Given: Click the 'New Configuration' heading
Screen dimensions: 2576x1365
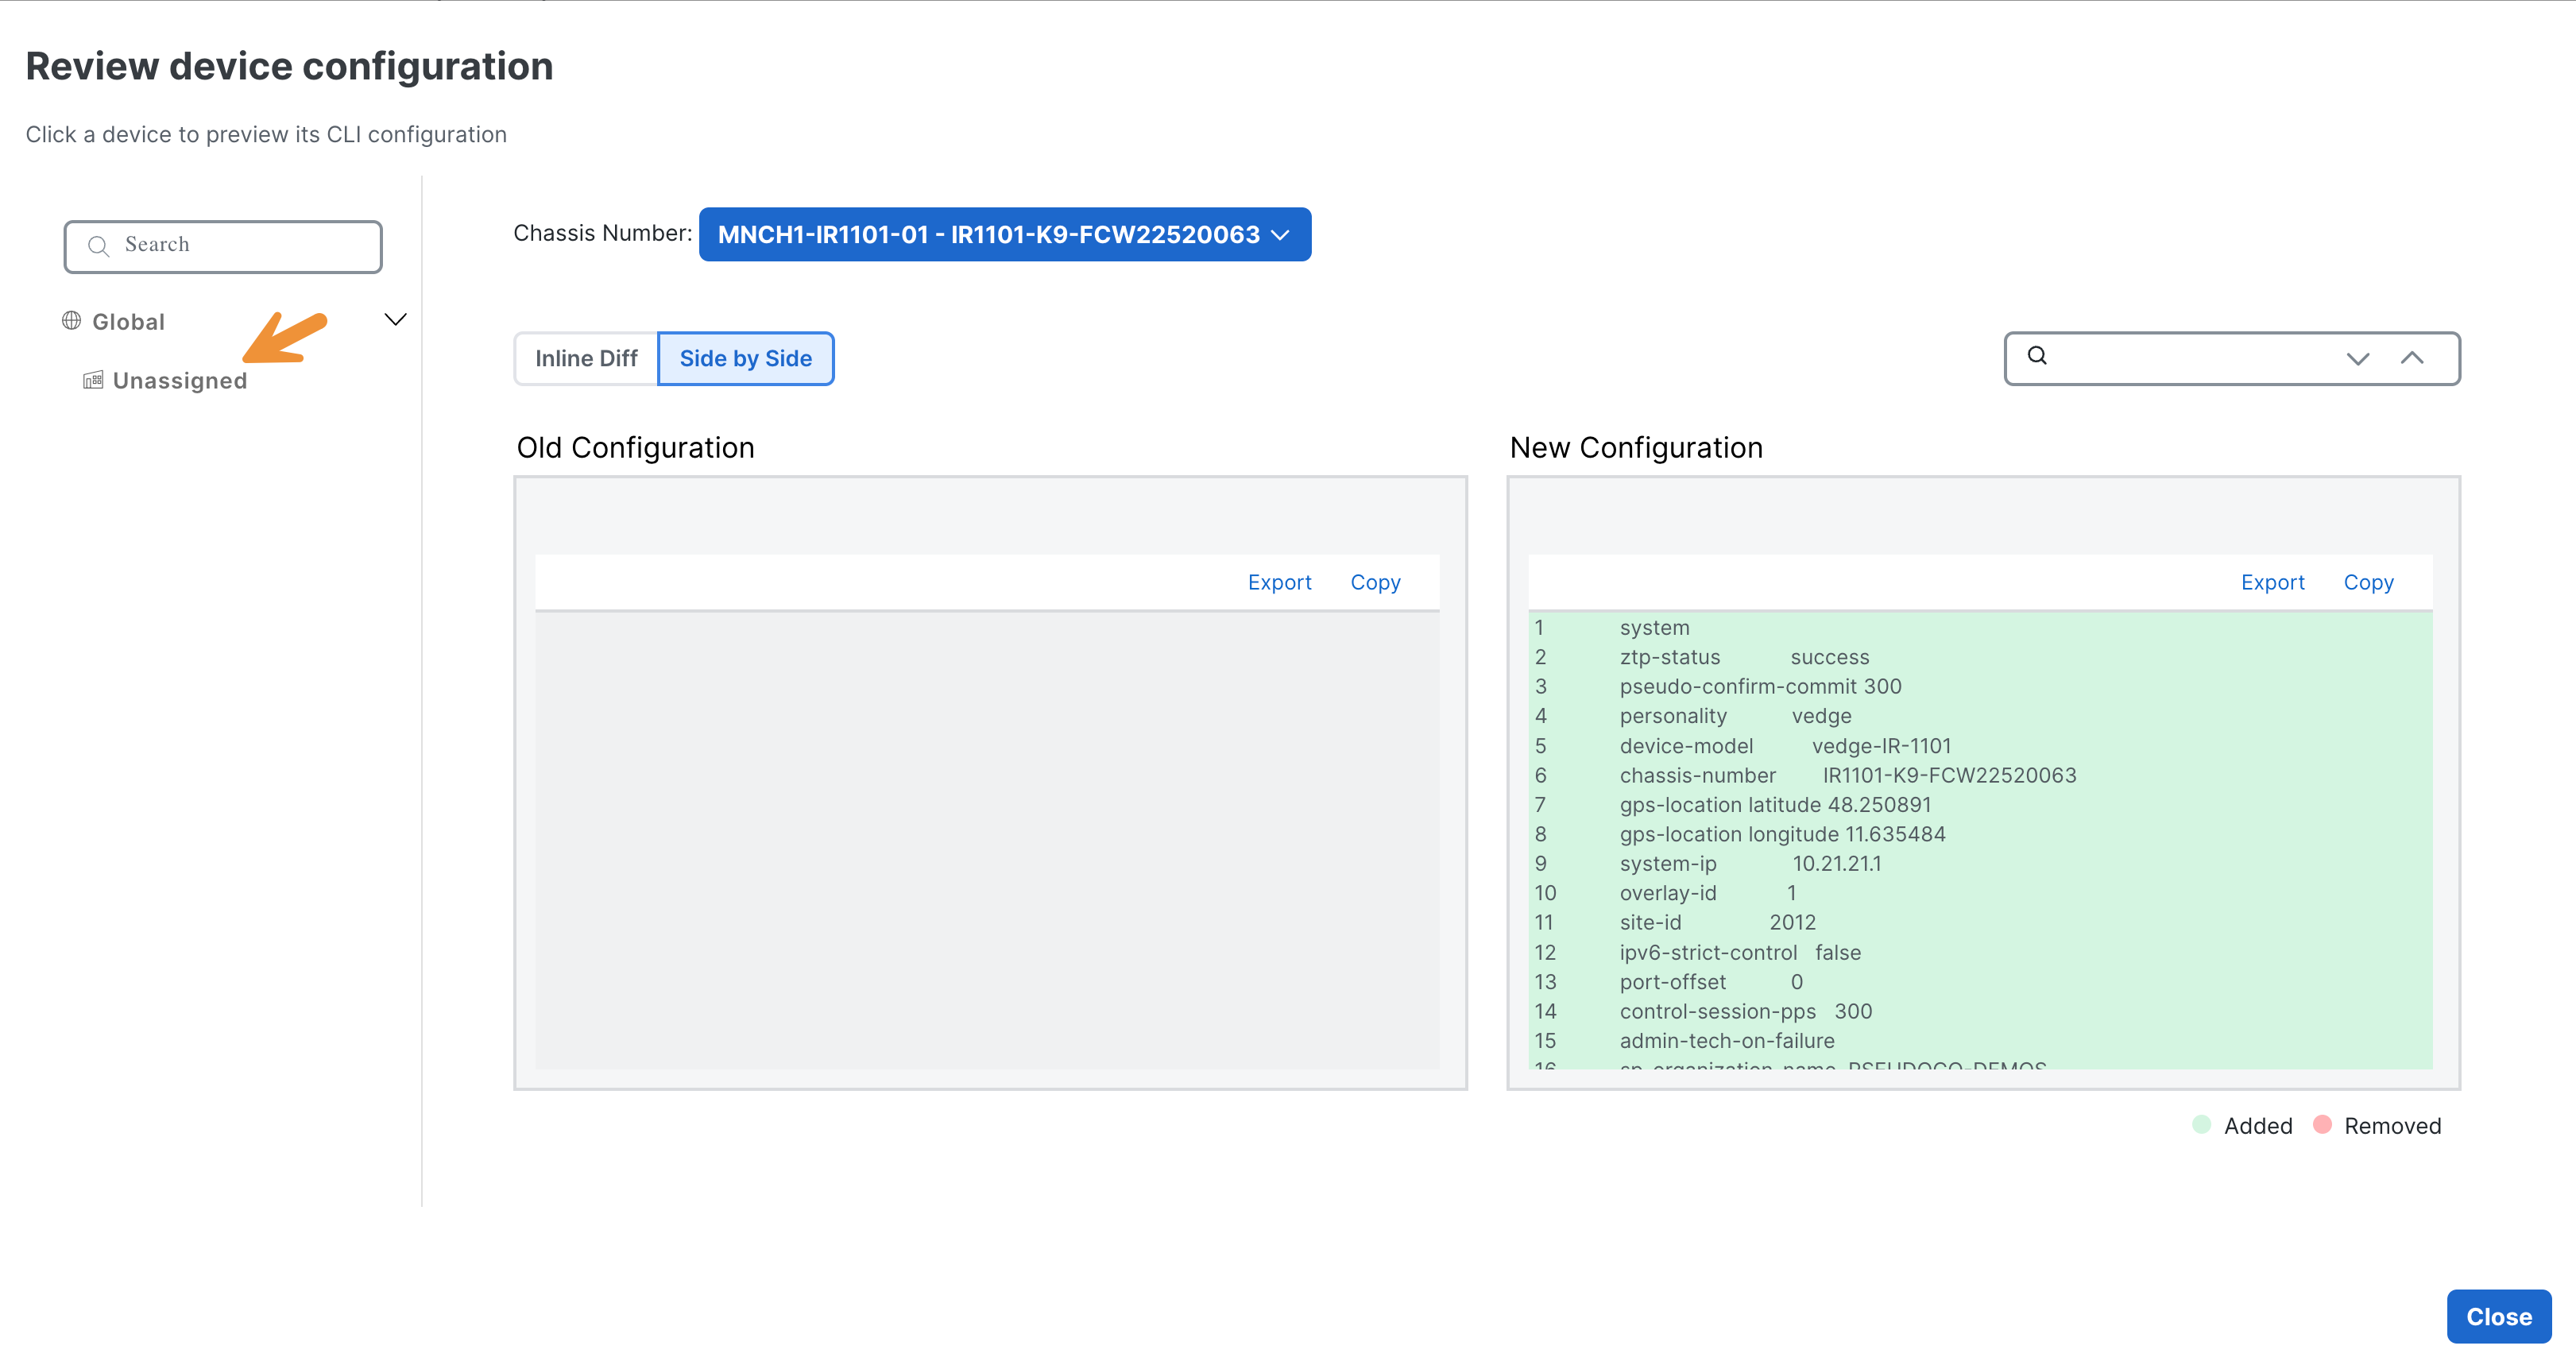Looking at the screenshot, I should click(x=1636, y=448).
